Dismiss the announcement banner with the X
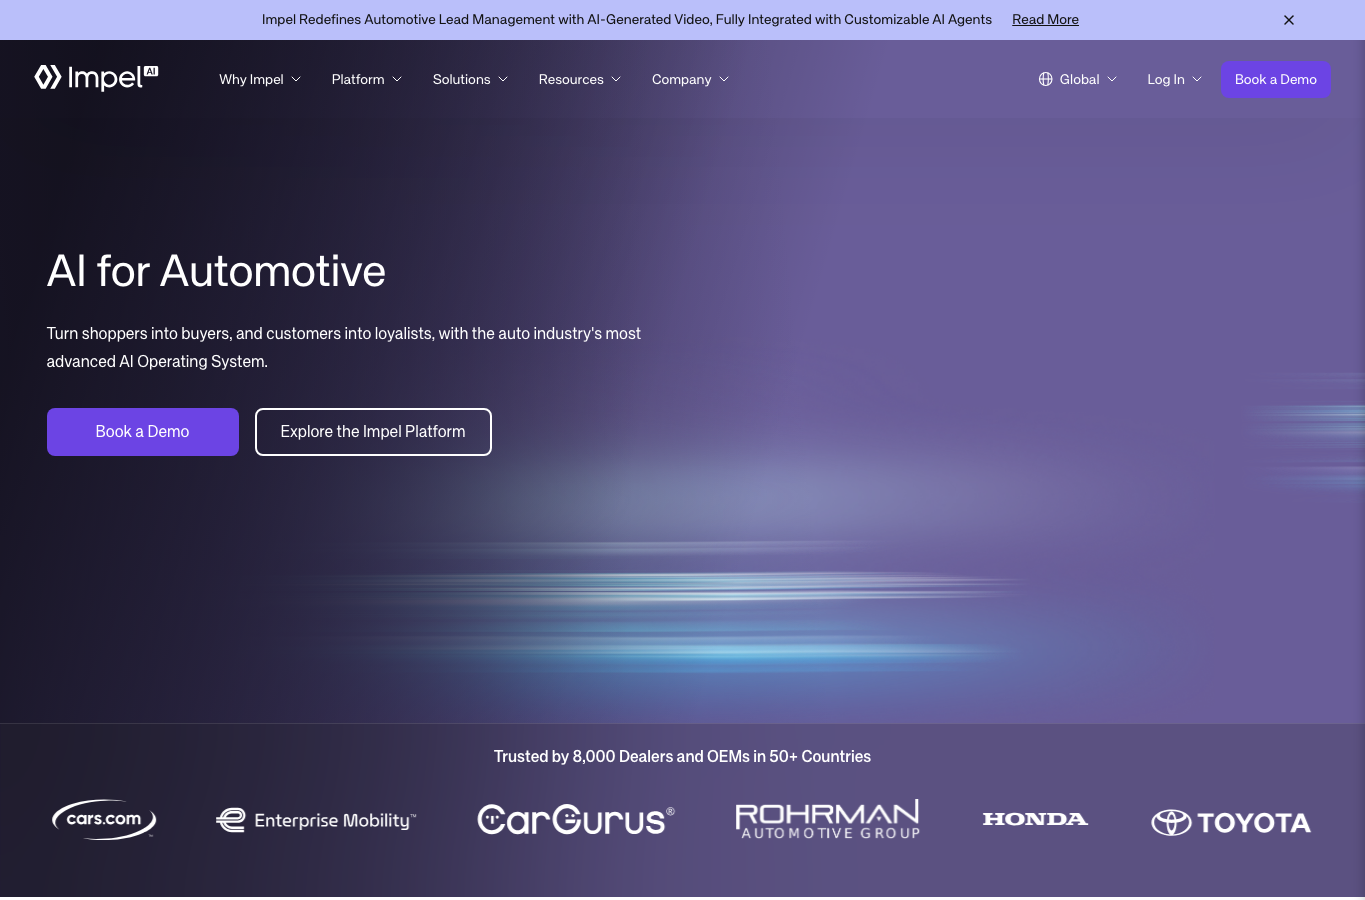 [1289, 20]
